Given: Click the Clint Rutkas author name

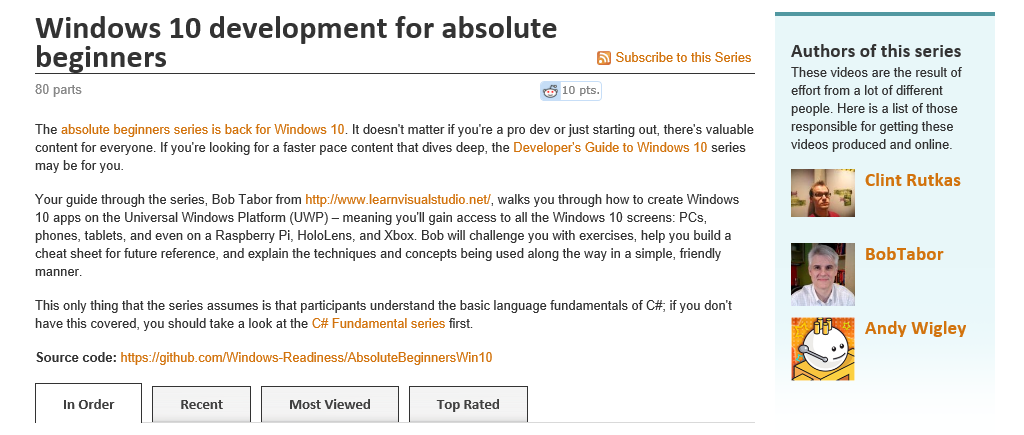Looking at the screenshot, I should click(x=910, y=181).
